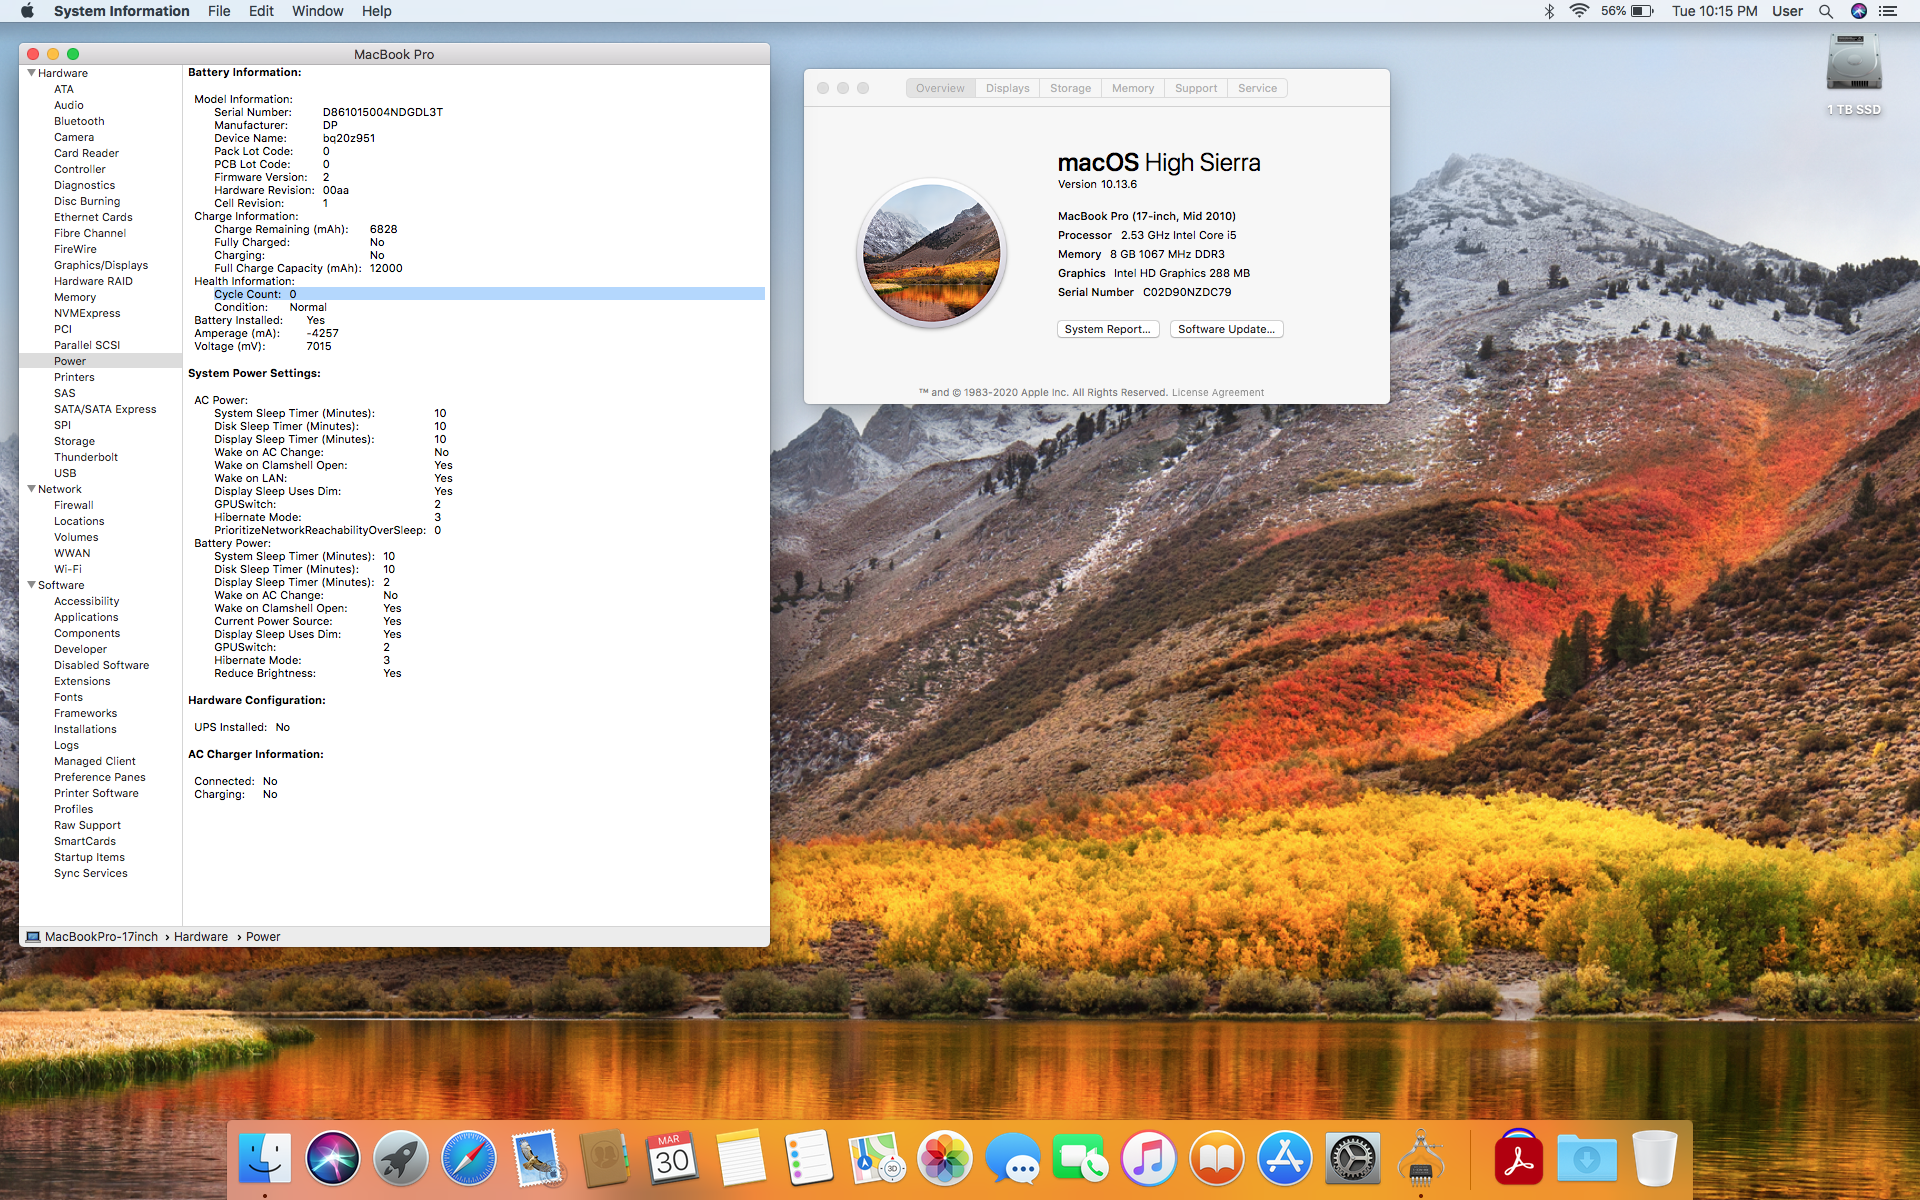Open Photos pinwheel icon in Dock
The height and width of the screenshot is (1200, 1920).
(x=945, y=1159)
